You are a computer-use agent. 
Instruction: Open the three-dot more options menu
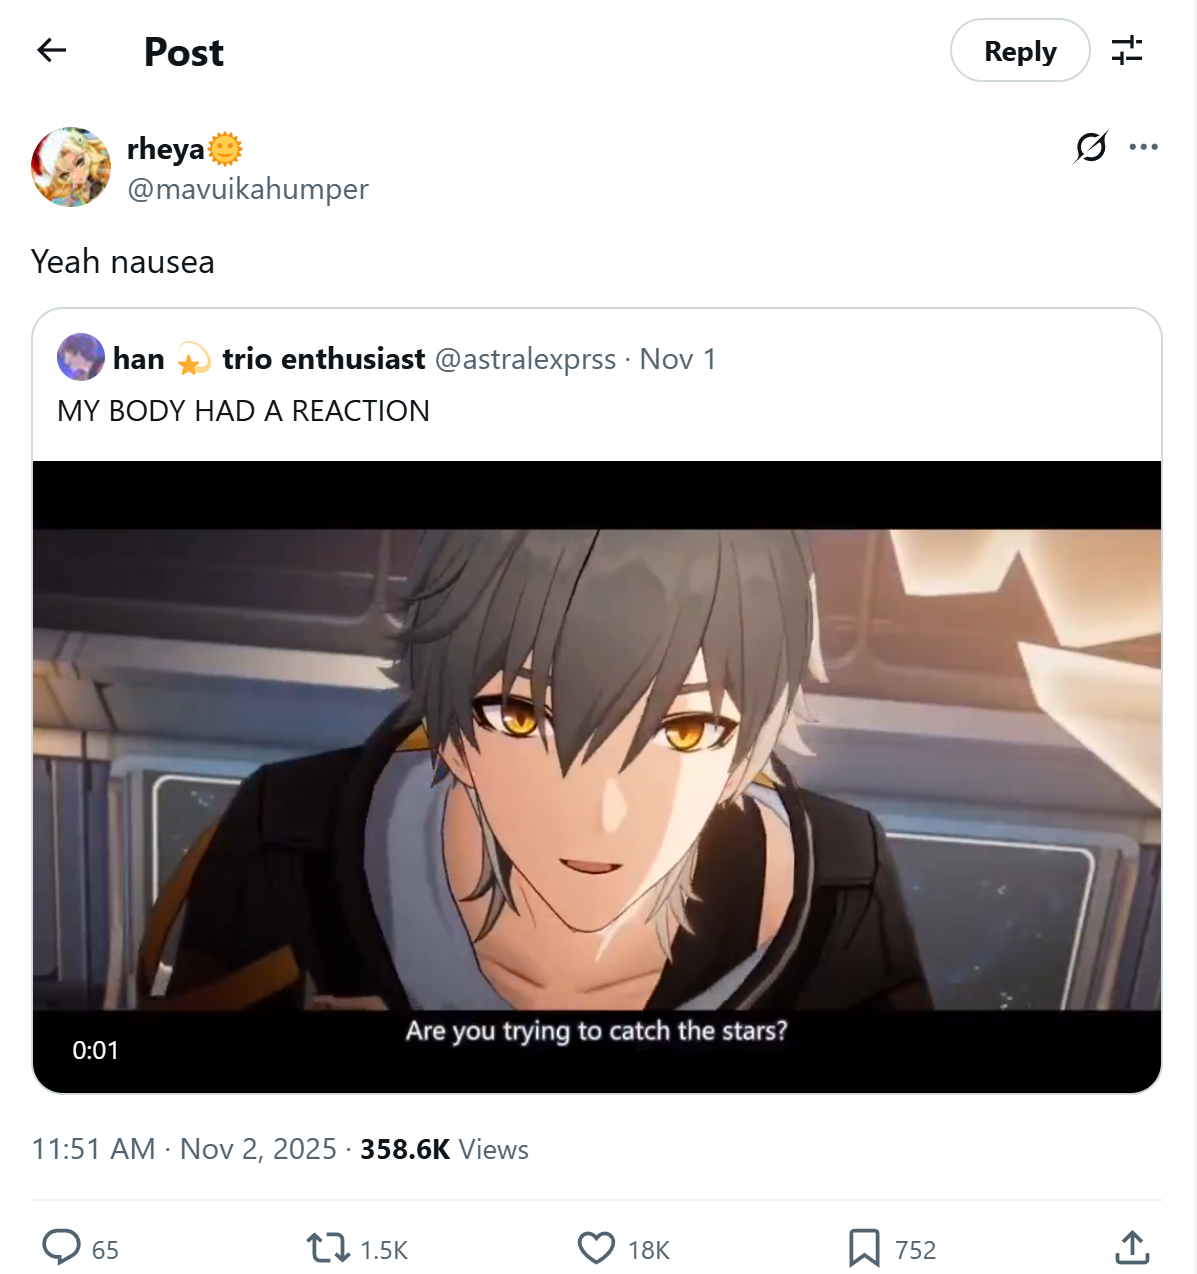(x=1143, y=147)
